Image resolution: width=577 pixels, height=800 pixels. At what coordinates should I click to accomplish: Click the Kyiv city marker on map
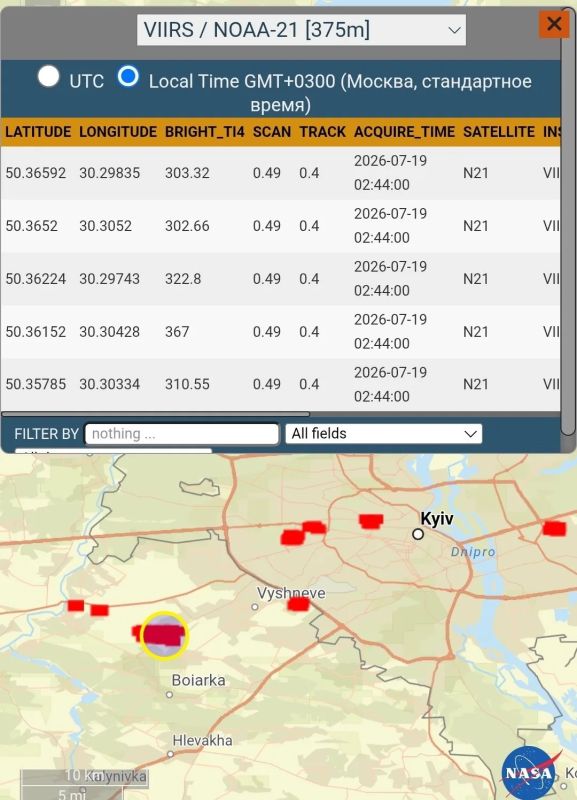point(418,534)
